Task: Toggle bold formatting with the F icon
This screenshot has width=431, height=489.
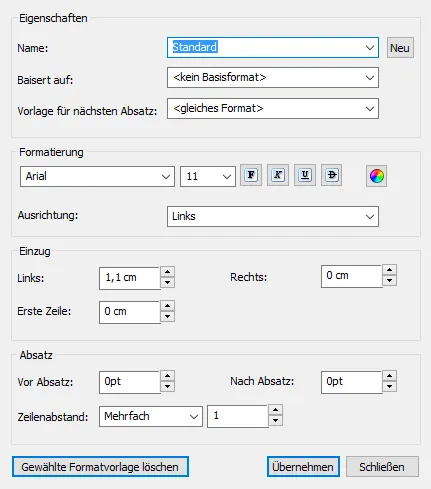Action: tap(251, 175)
